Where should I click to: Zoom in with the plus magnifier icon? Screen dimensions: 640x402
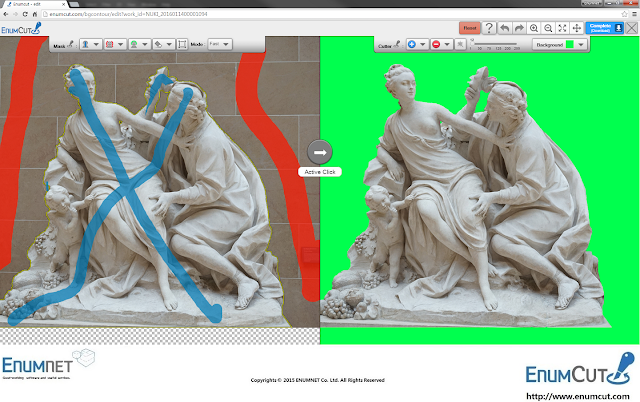pyautogui.click(x=533, y=28)
